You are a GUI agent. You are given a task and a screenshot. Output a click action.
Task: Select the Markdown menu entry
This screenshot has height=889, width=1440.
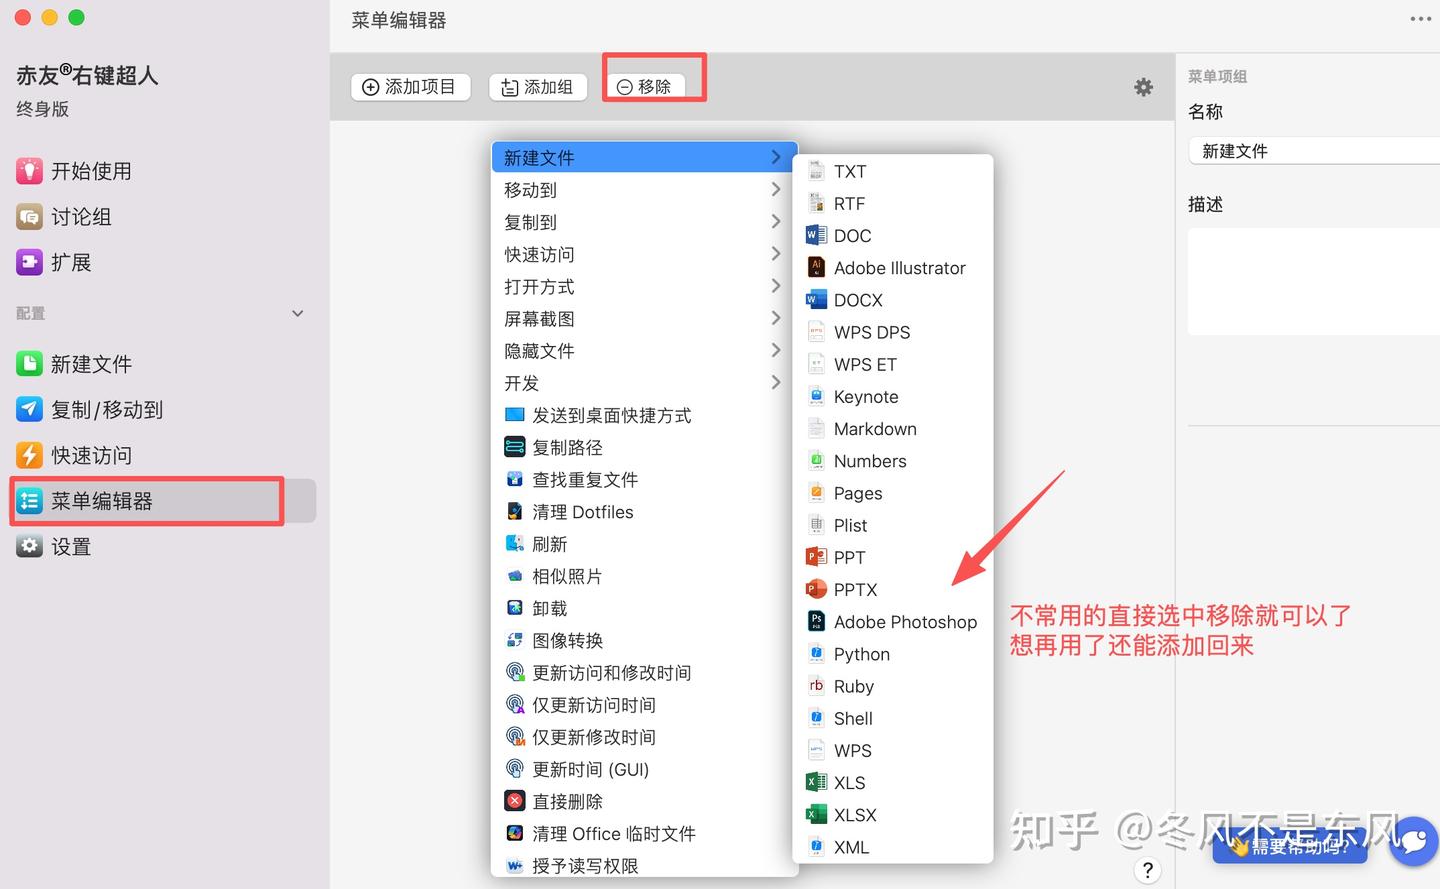(x=893, y=429)
